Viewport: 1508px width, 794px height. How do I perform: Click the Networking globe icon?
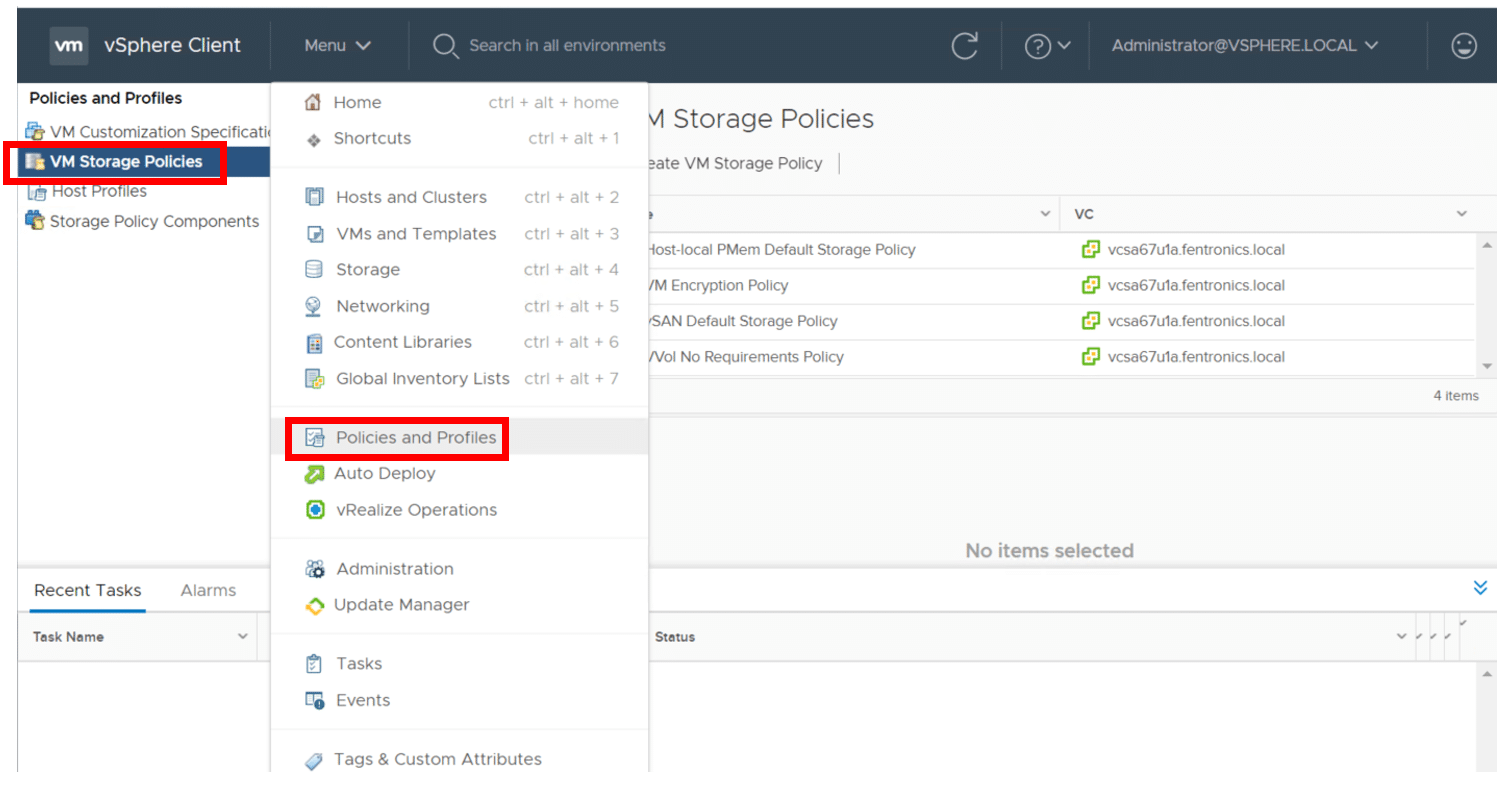(x=314, y=306)
